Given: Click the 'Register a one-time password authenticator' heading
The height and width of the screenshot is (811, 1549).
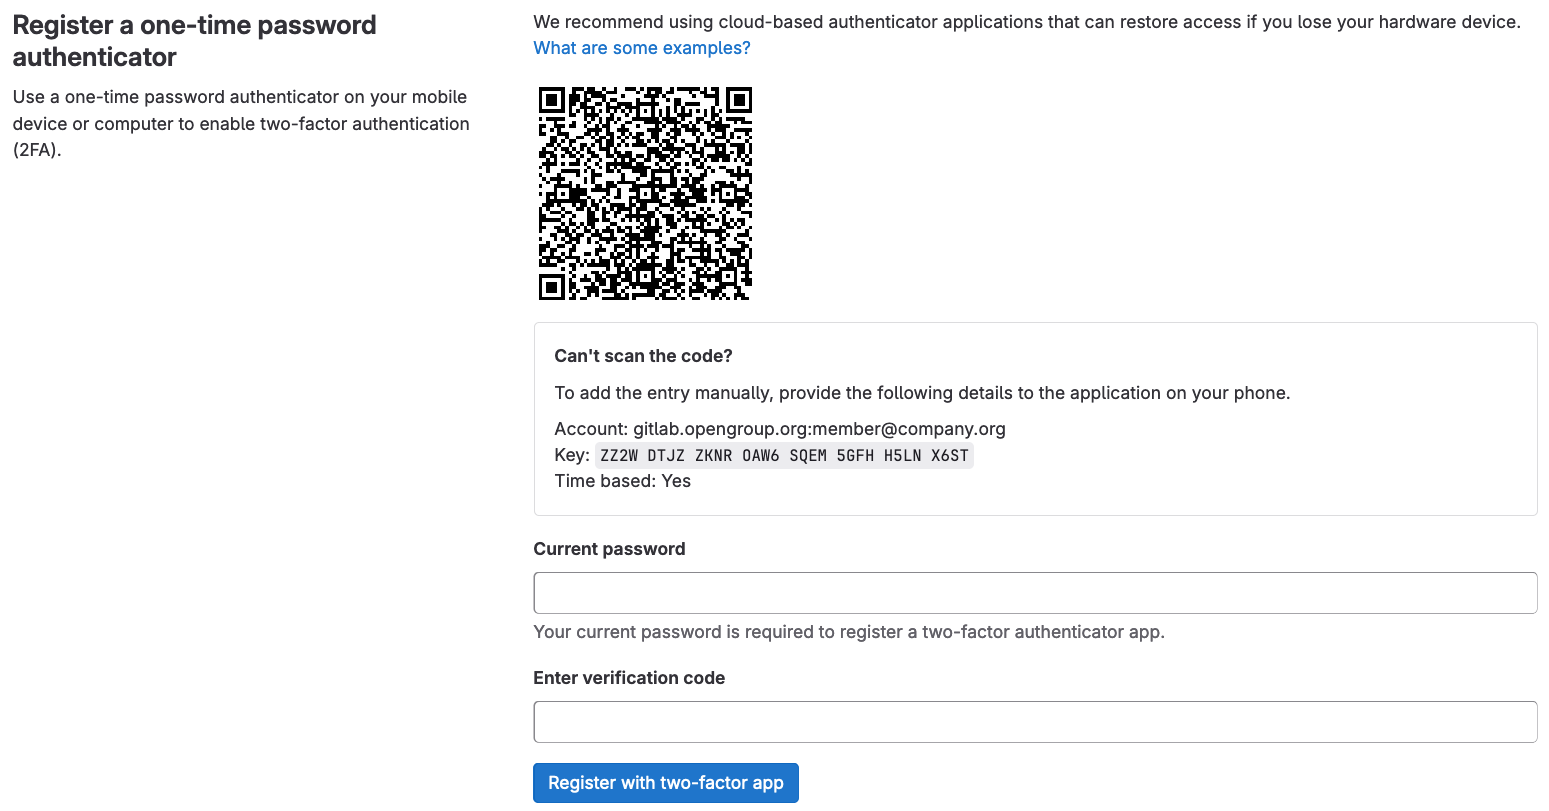Looking at the screenshot, I should click(193, 41).
